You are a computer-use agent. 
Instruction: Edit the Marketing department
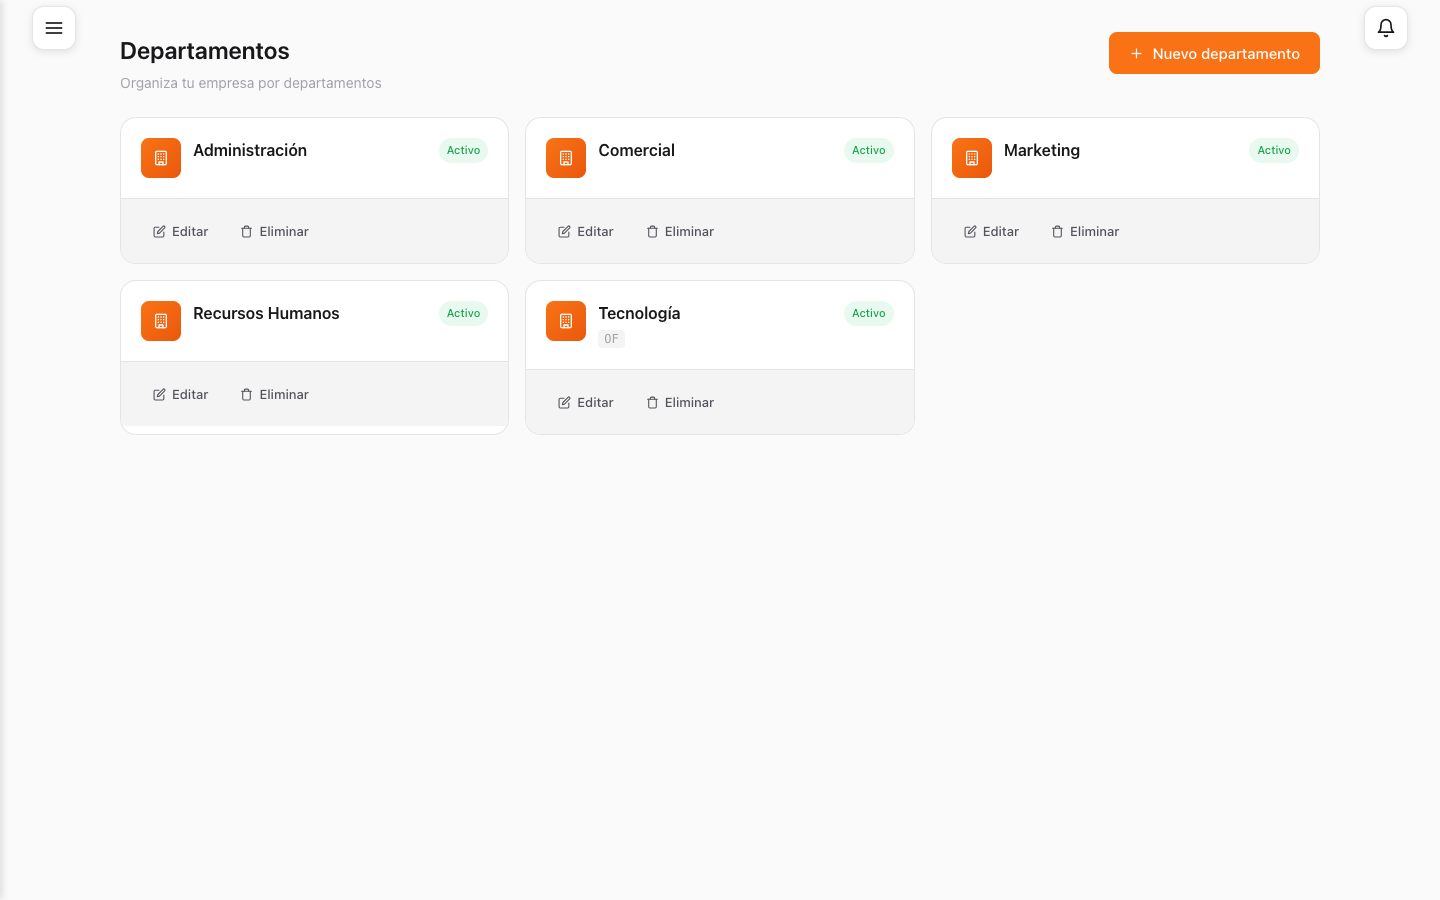tap(991, 231)
